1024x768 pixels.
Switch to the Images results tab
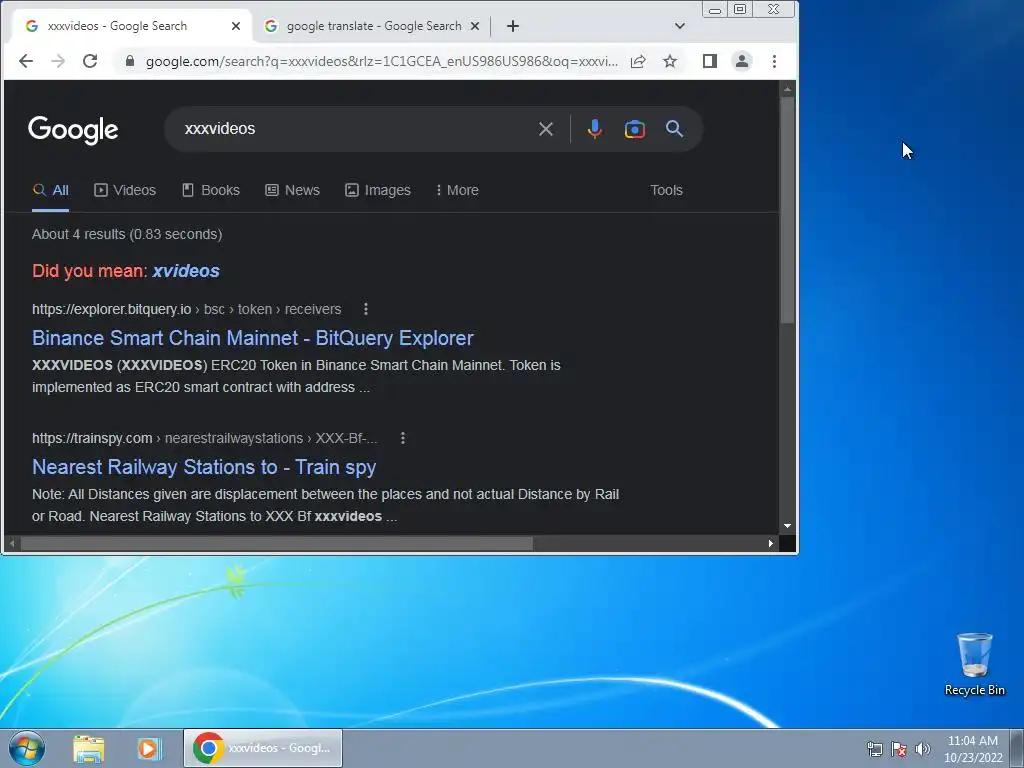378,190
